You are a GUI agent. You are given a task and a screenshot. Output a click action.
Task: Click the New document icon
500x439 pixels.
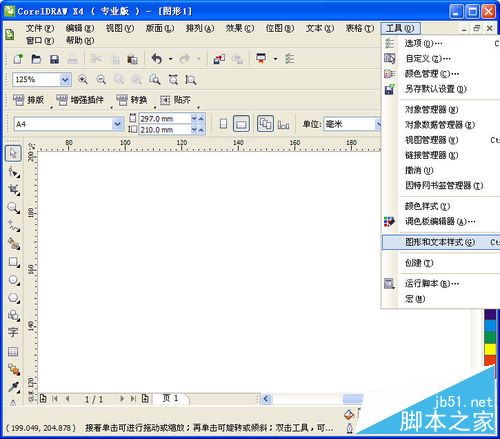(x=18, y=59)
